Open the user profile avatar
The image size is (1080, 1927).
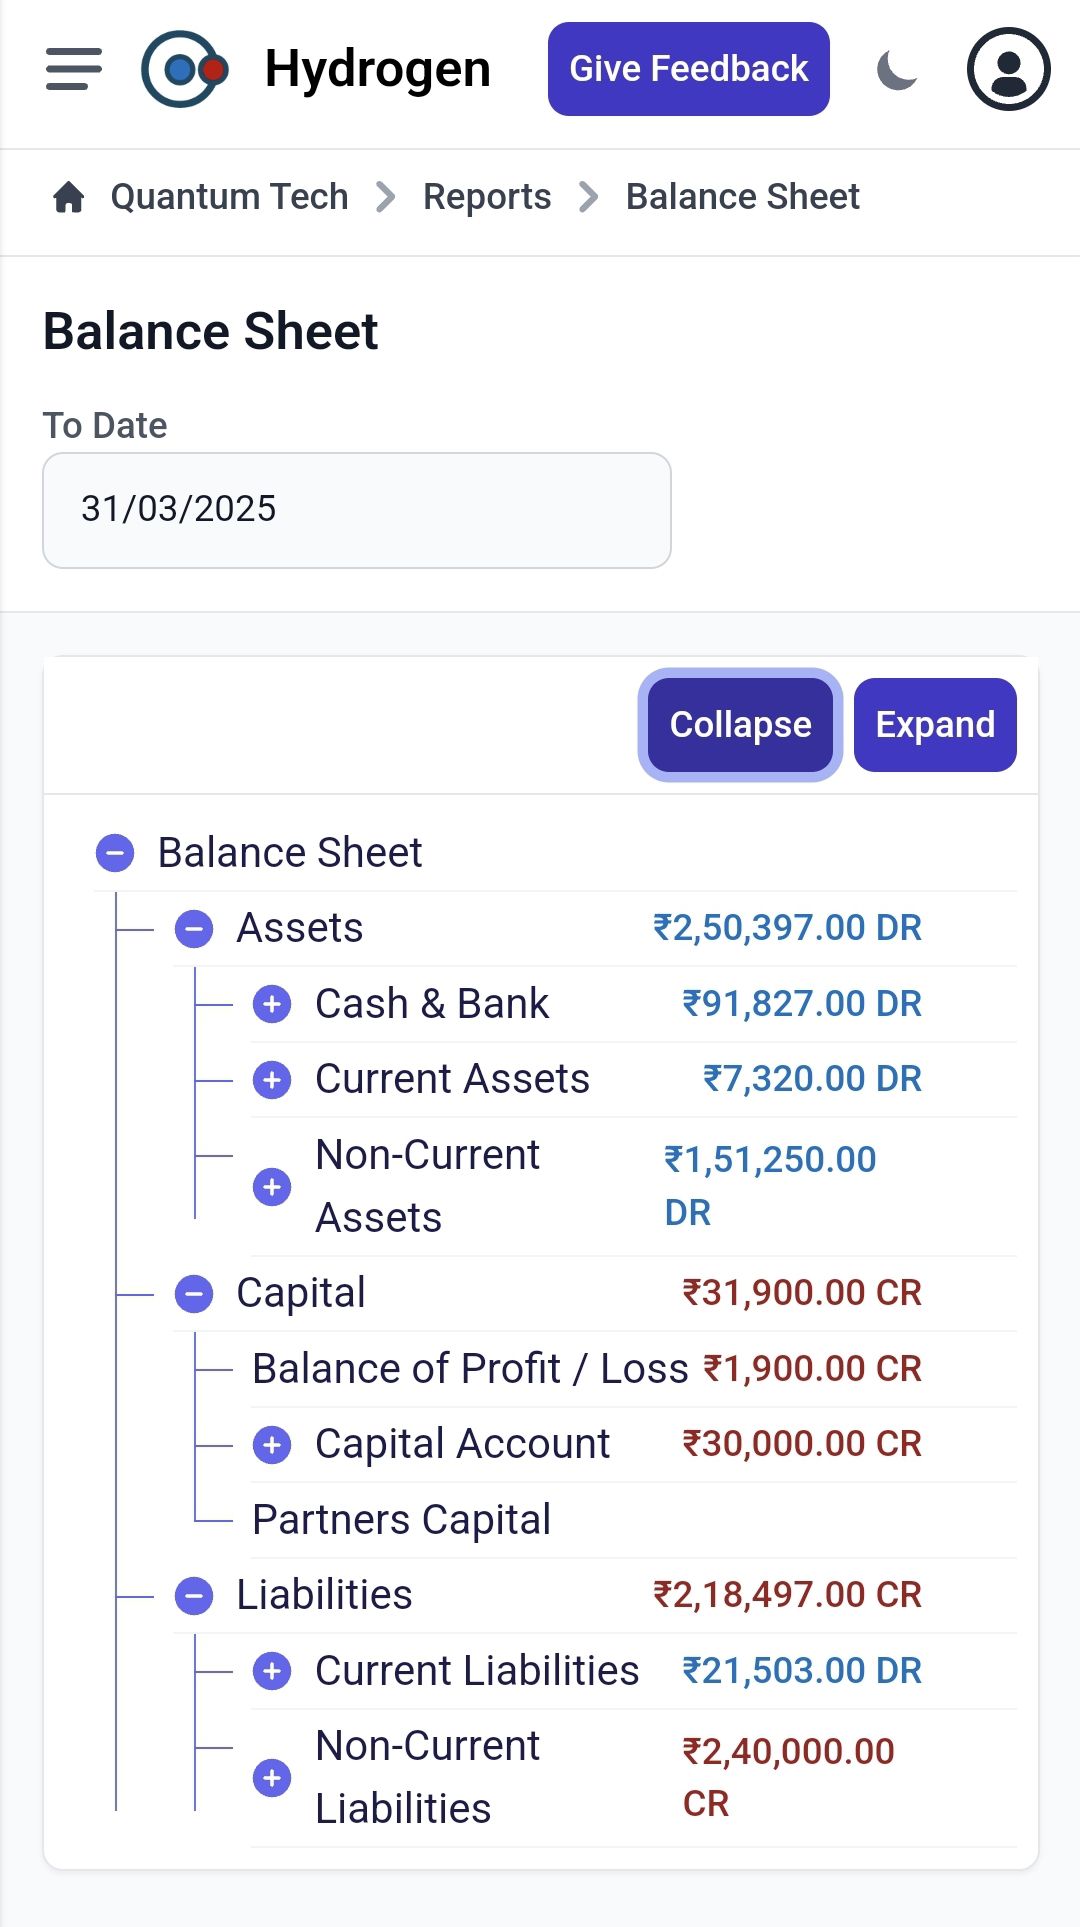click(x=1008, y=69)
